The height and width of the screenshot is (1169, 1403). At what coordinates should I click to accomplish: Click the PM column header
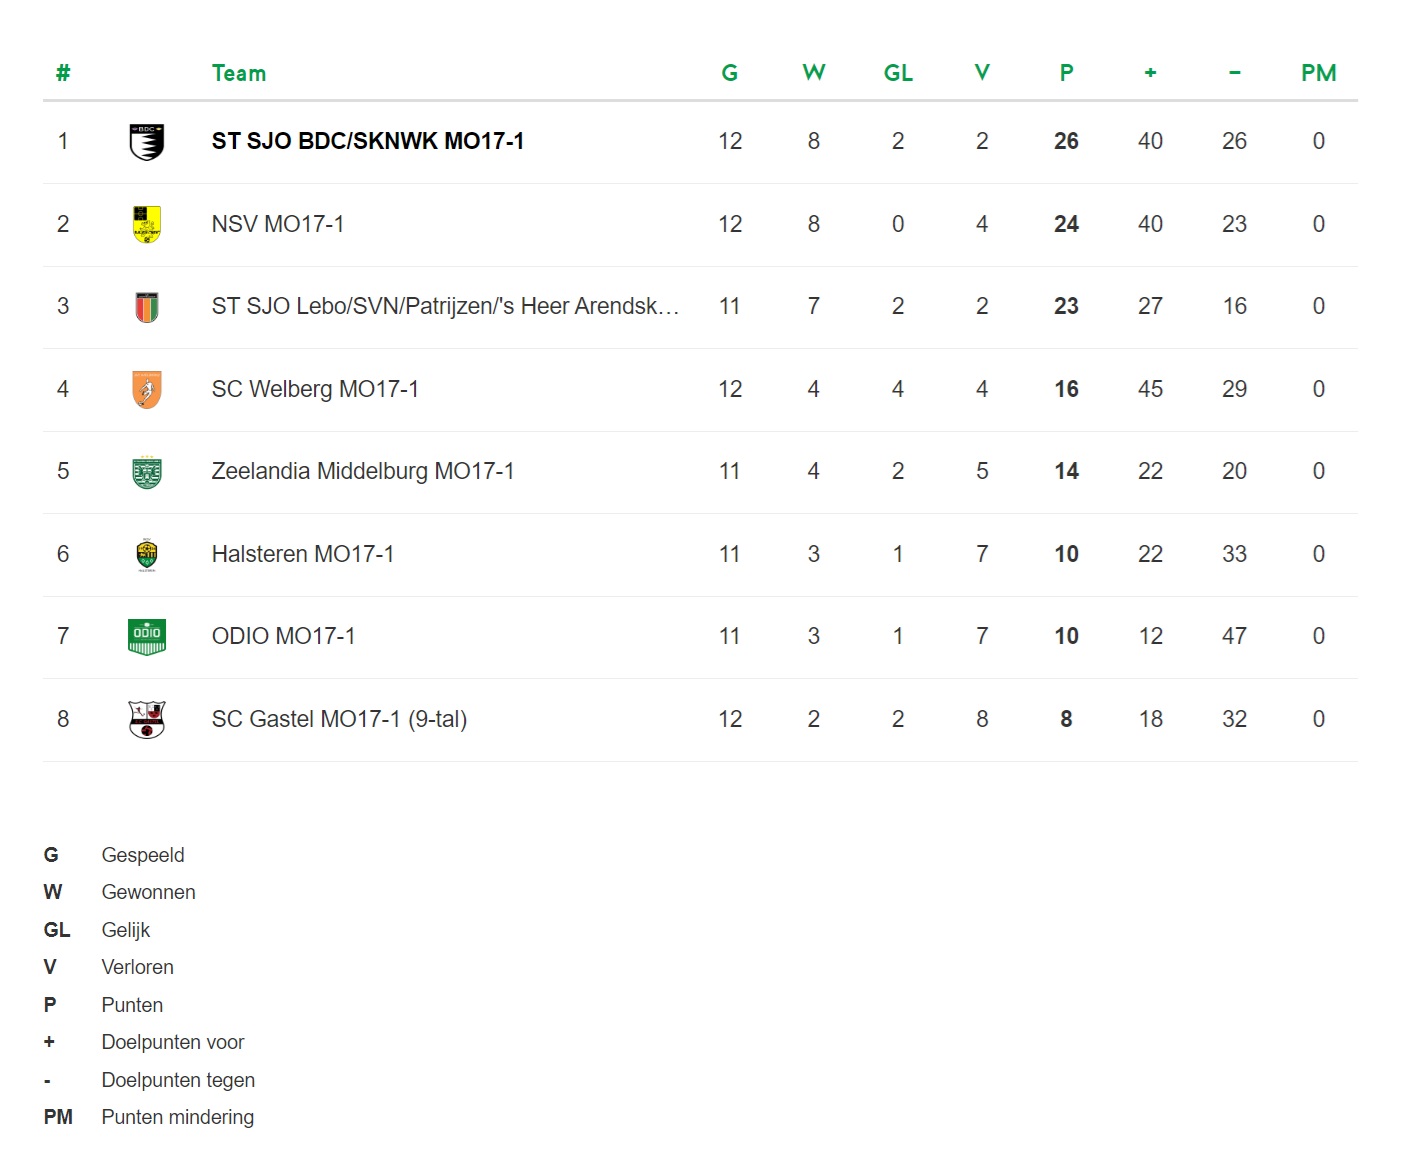[1318, 73]
